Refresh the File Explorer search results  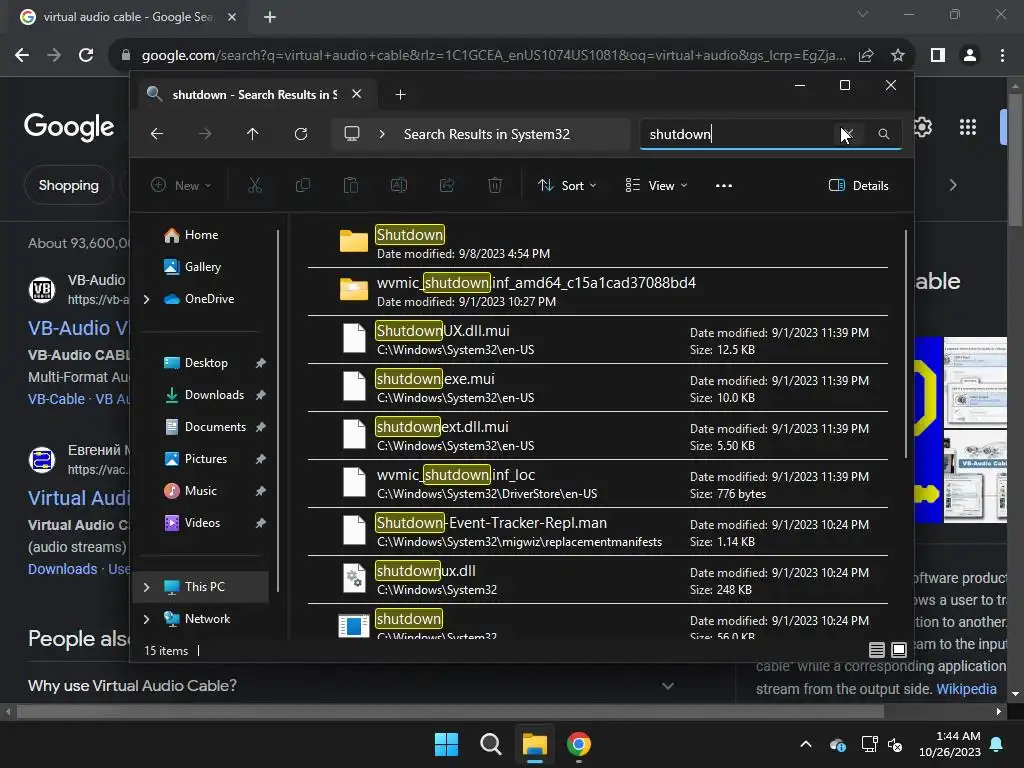tap(300, 134)
